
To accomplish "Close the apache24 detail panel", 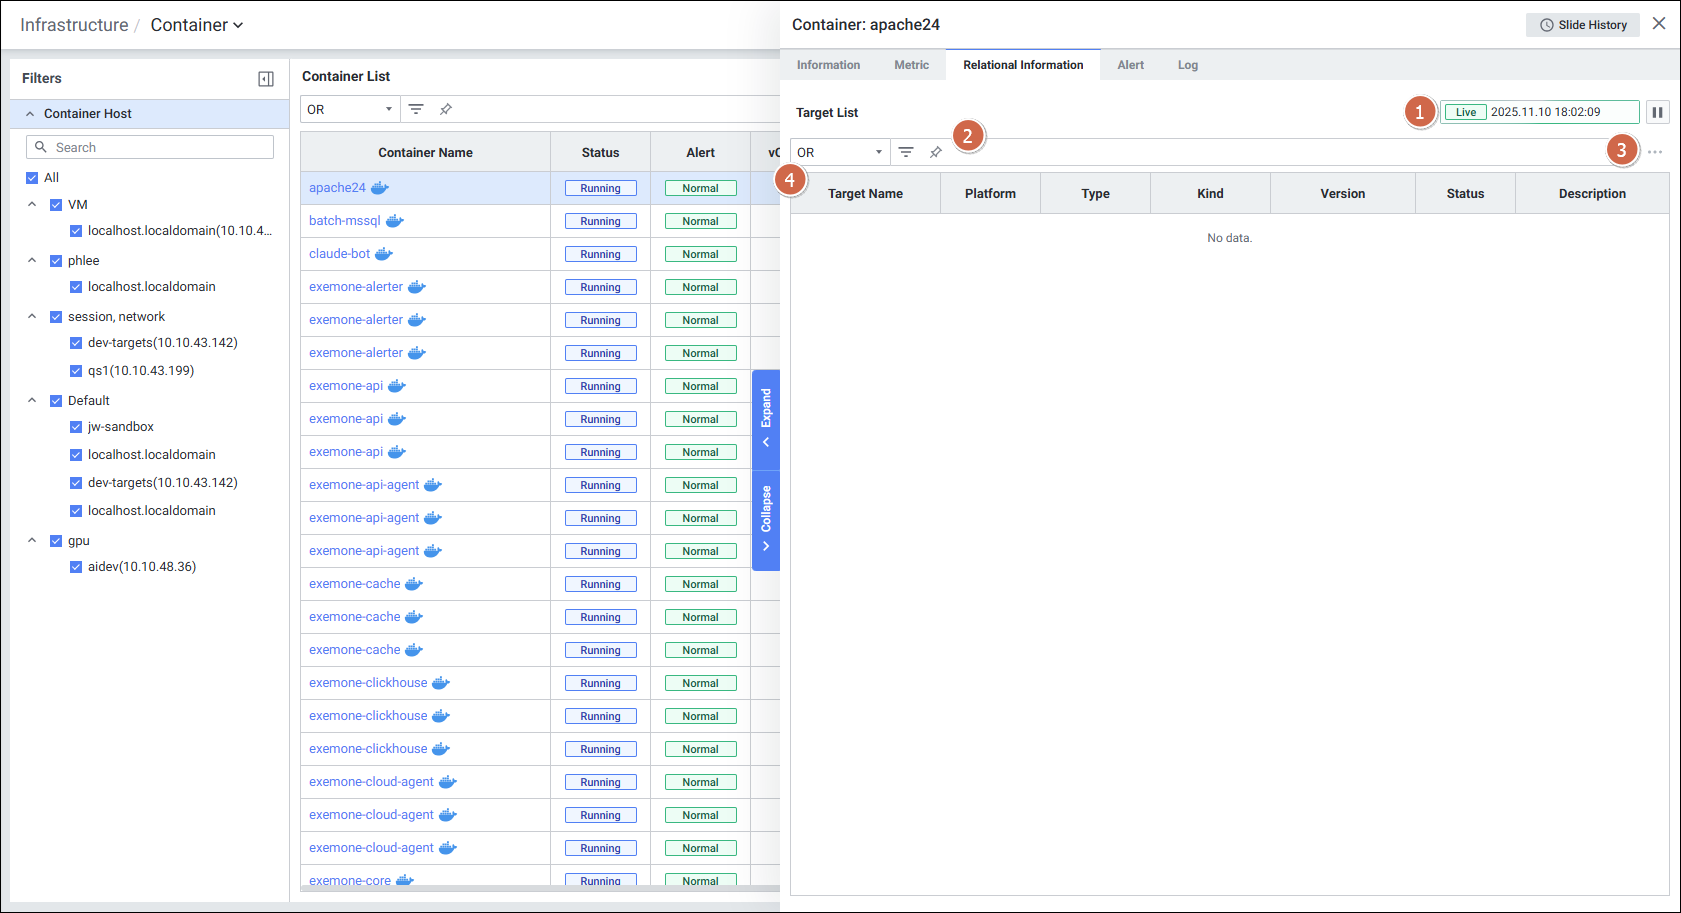I will 1659,24.
